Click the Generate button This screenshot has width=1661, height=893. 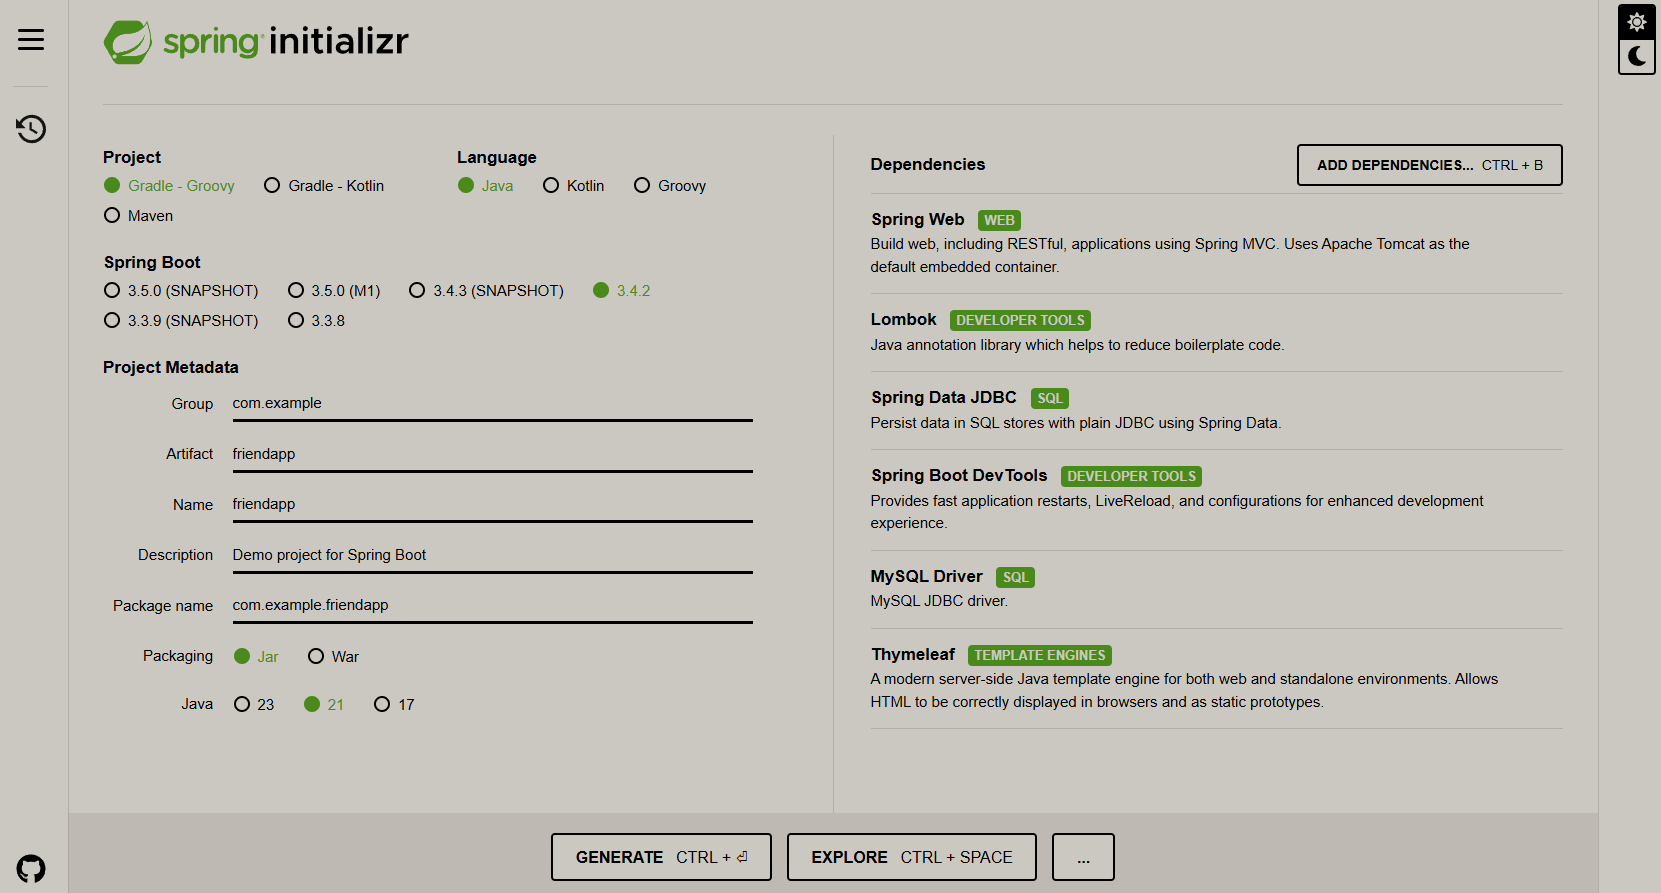(661, 857)
